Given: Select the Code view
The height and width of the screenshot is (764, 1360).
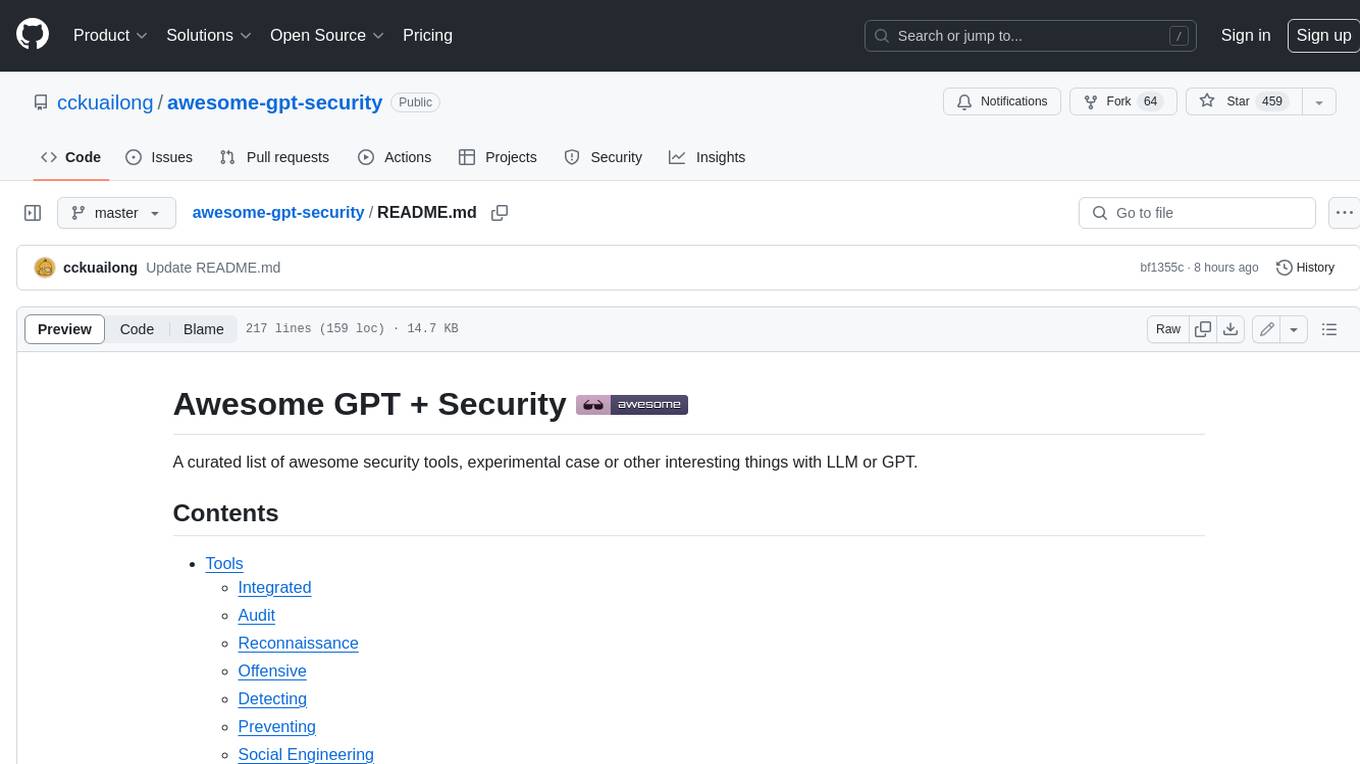Looking at the screenshot, I should (x=137, y=329).
